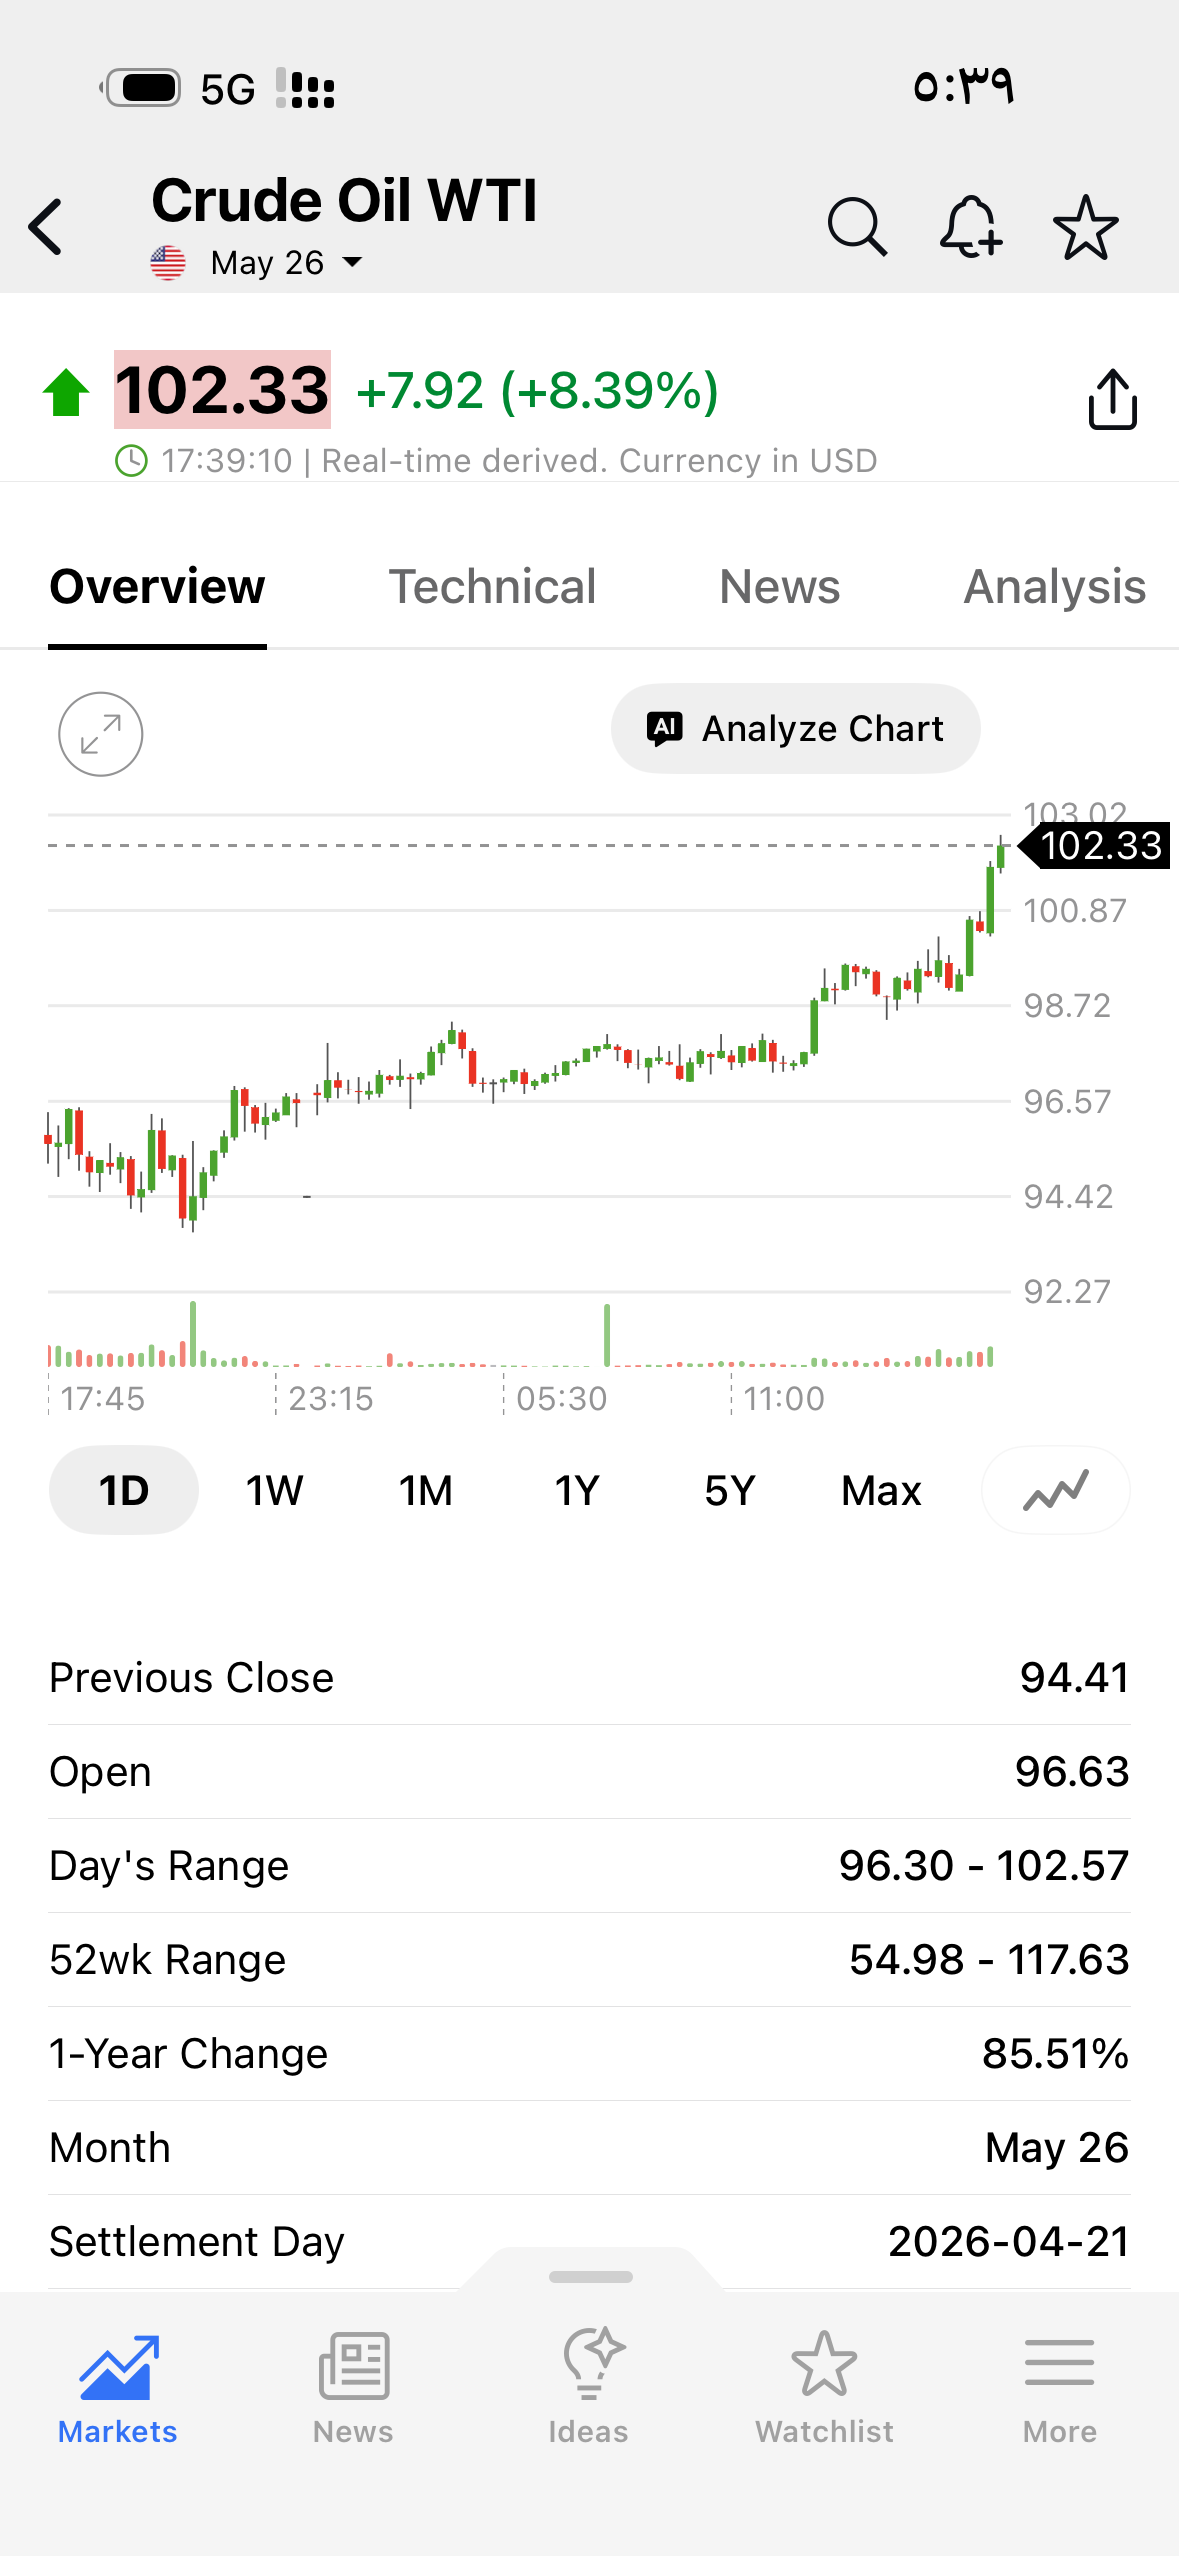Tap the back arrow icon
Image resolution: width=1179 pixels, height=2556 pixels.
pyautogui.click(x=46, y=227)
